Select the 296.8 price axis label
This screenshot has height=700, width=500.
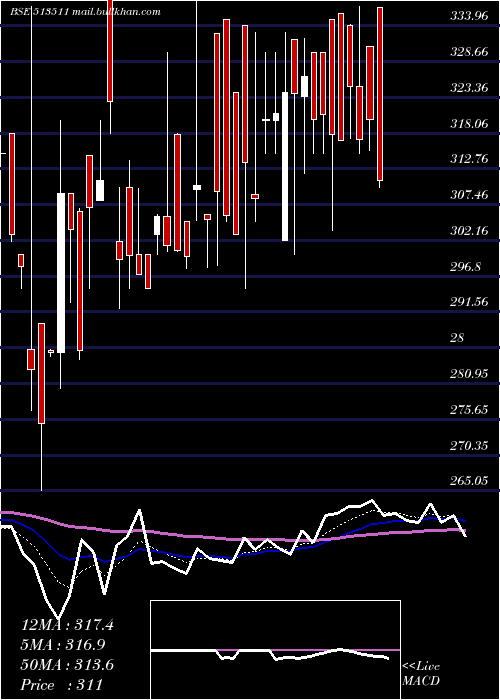[466, 267]
